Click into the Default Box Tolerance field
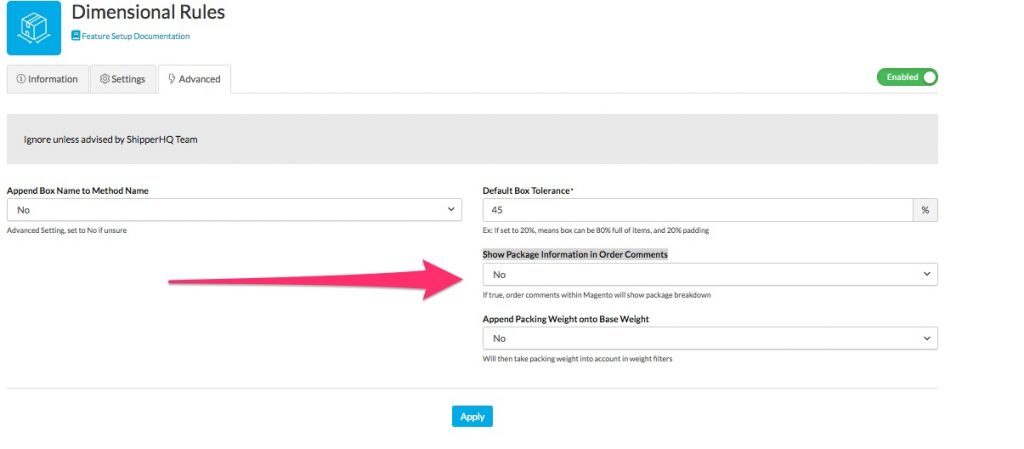 (x=697, y=210)
